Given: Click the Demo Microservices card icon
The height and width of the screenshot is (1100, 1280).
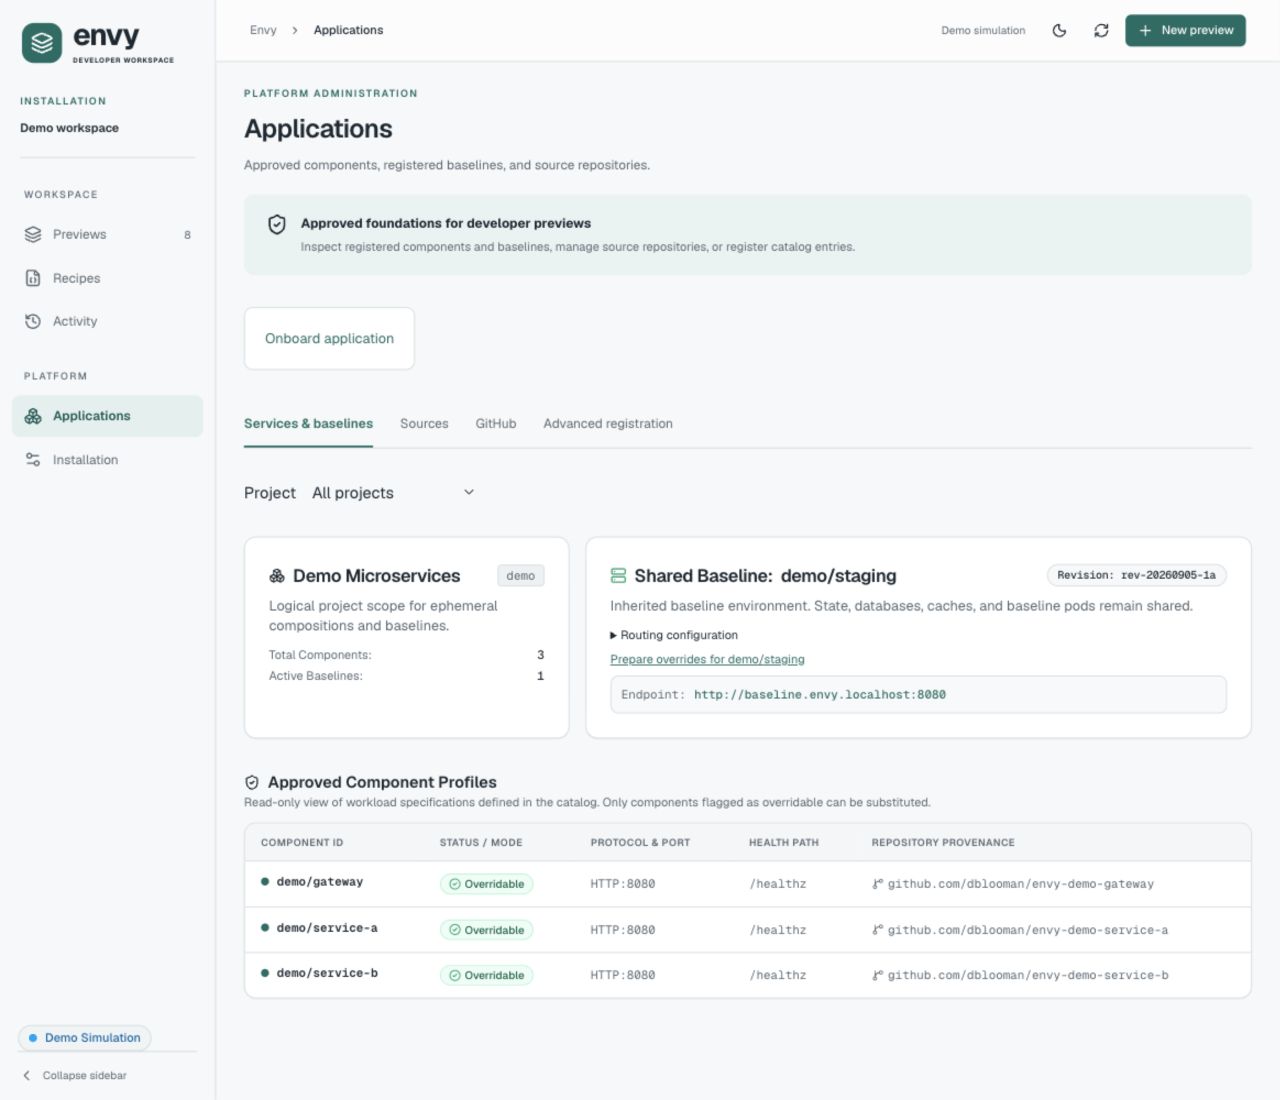Looking at the screenshot, I should 277,576.
